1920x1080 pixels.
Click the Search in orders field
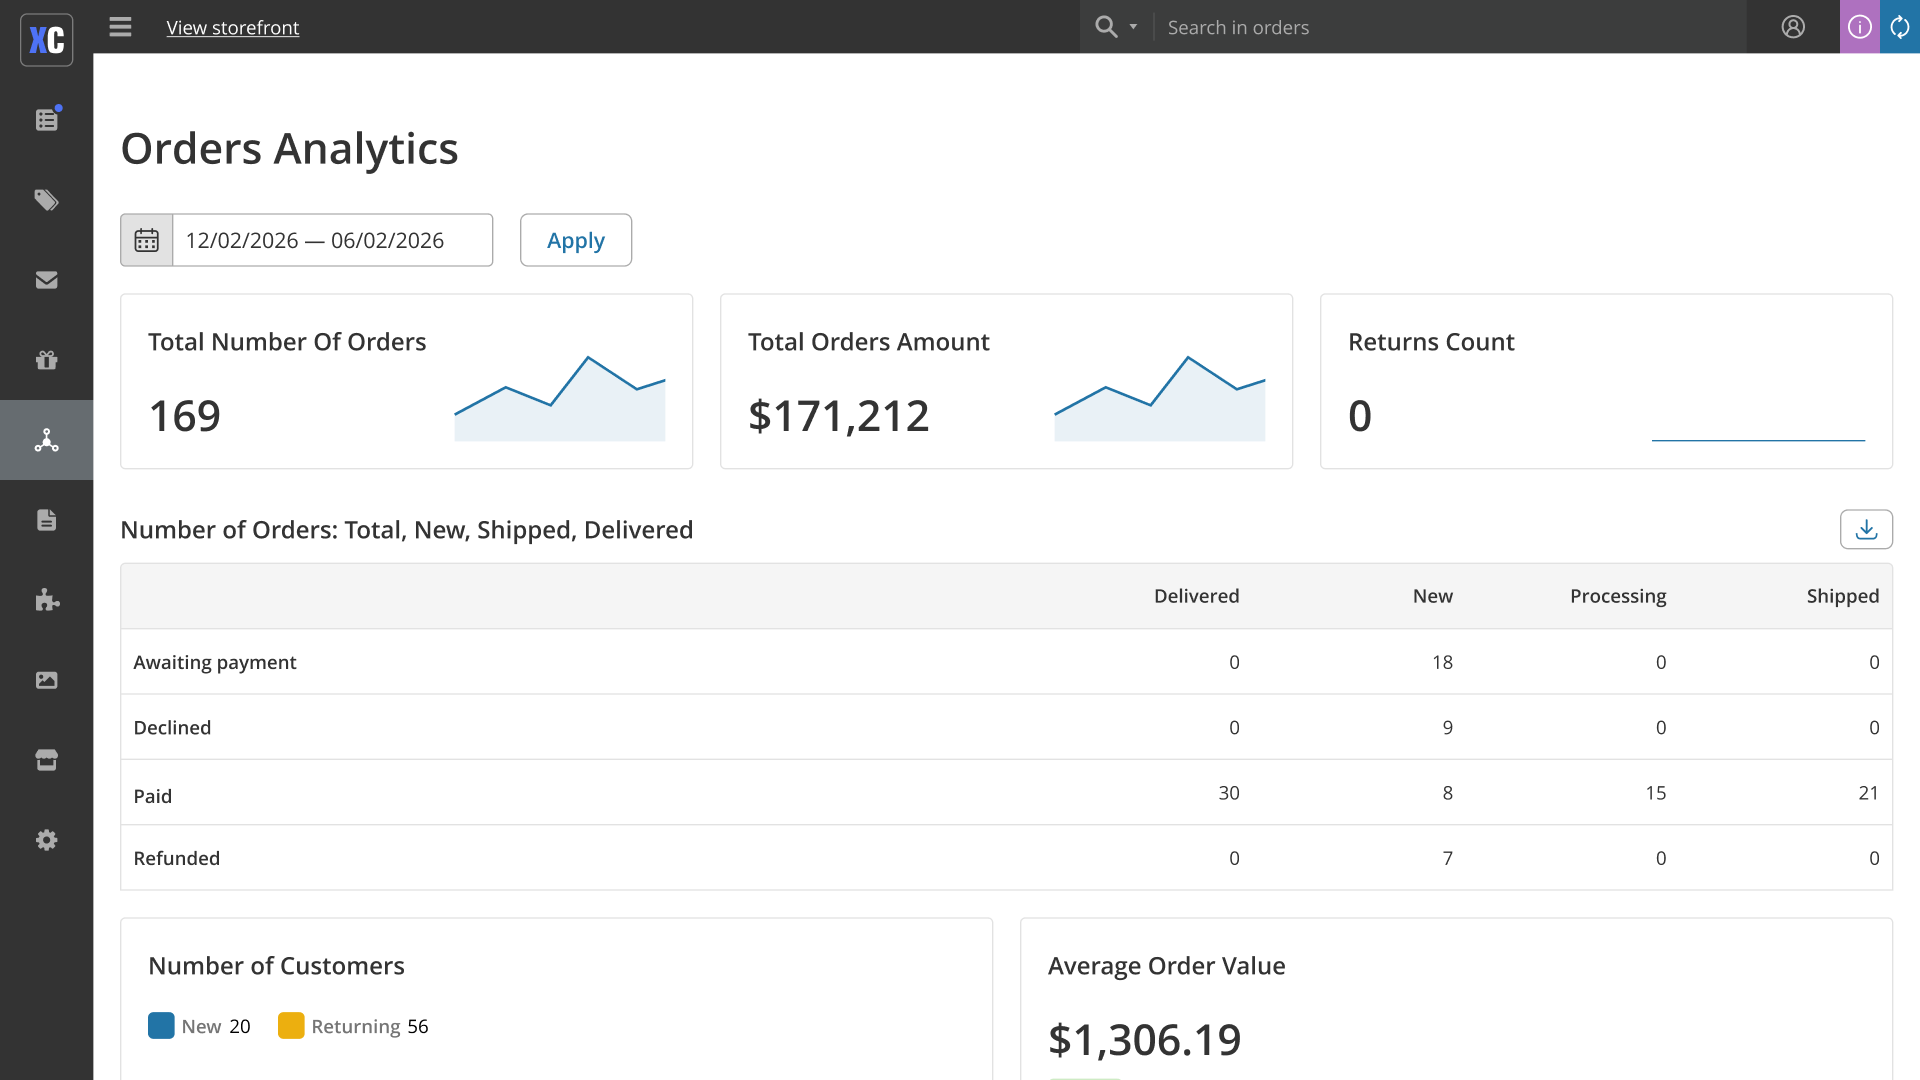coord(1450,27)
